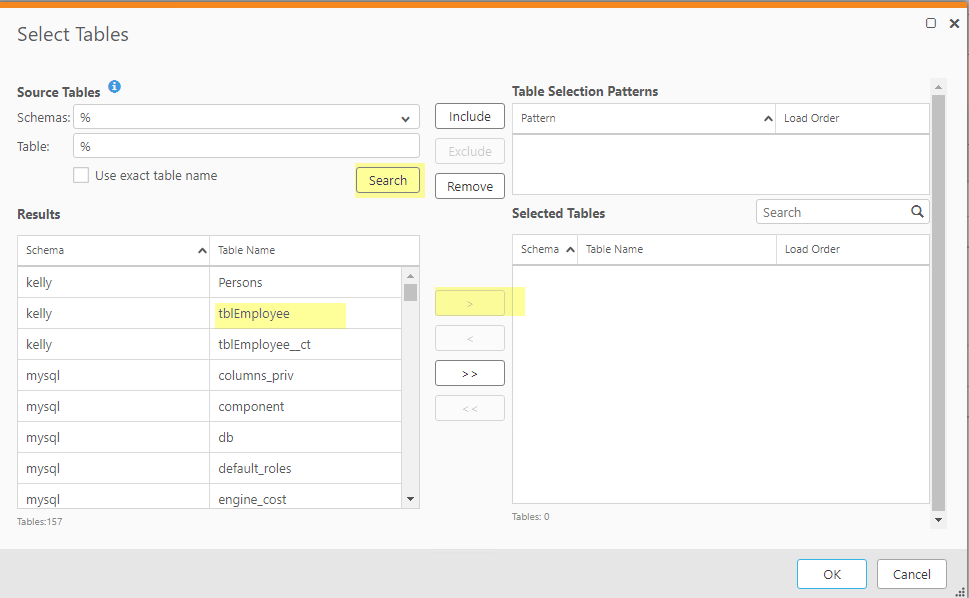969x598 pixels.
Task: Open the Schemas dropdown
Action: [405, 118]
